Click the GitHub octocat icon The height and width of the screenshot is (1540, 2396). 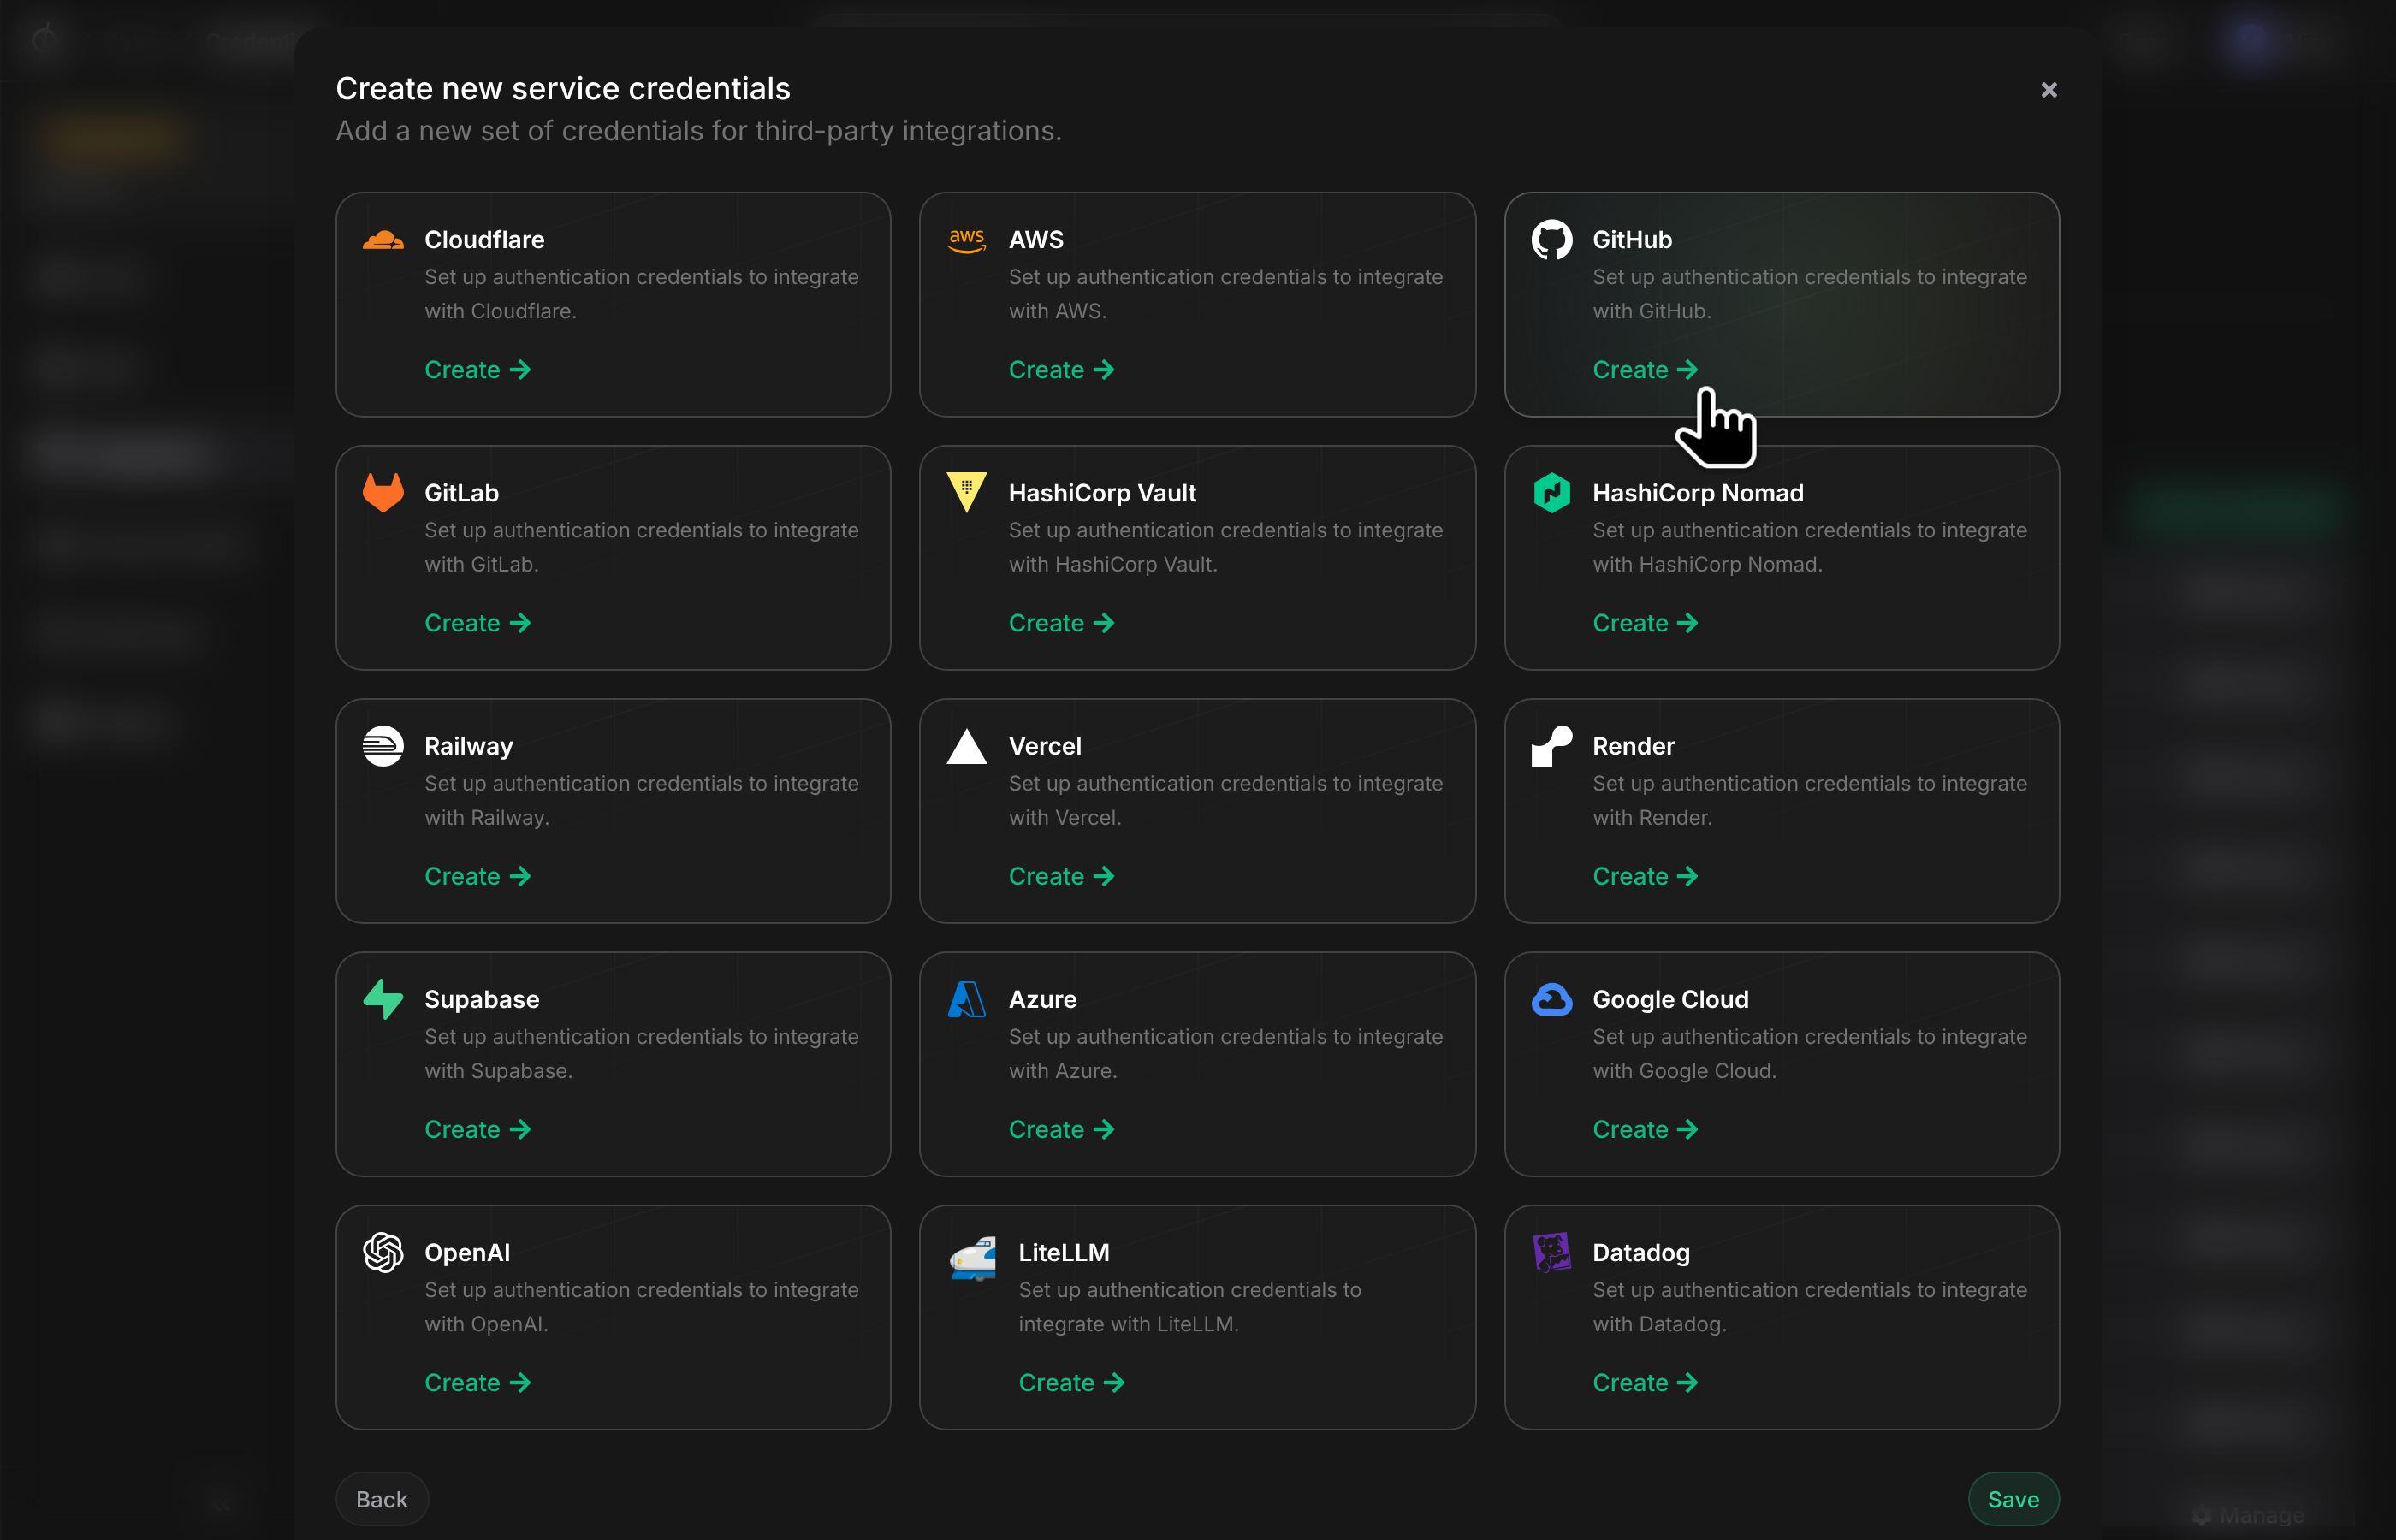(1552, 240)
